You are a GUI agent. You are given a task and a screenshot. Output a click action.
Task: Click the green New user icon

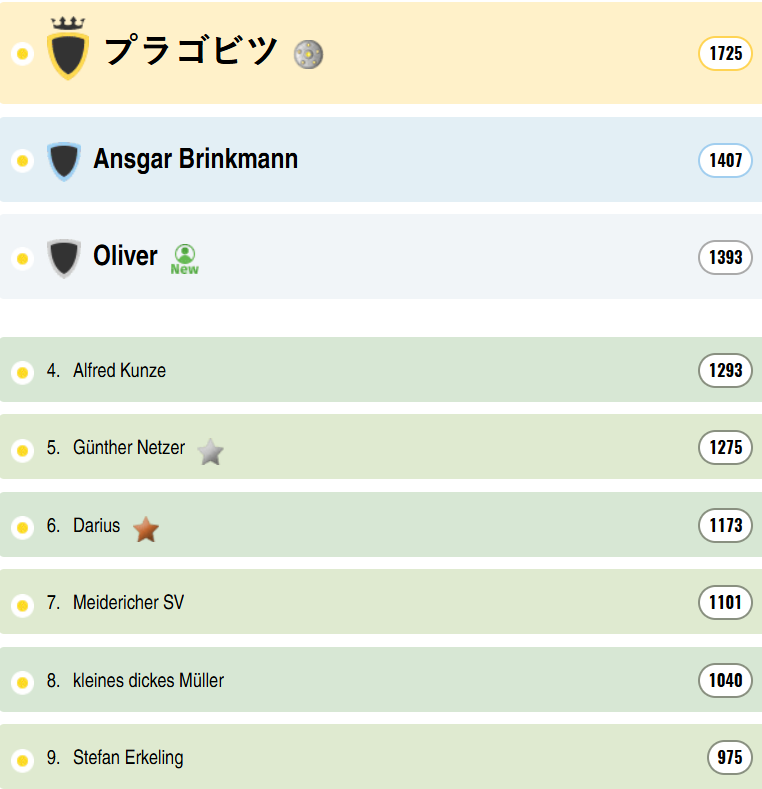(184, 258)
